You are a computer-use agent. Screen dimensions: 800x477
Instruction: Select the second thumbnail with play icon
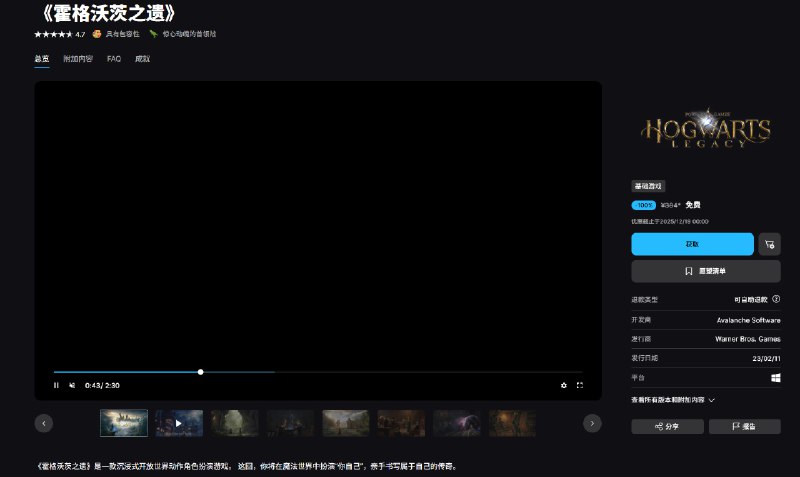179,423
